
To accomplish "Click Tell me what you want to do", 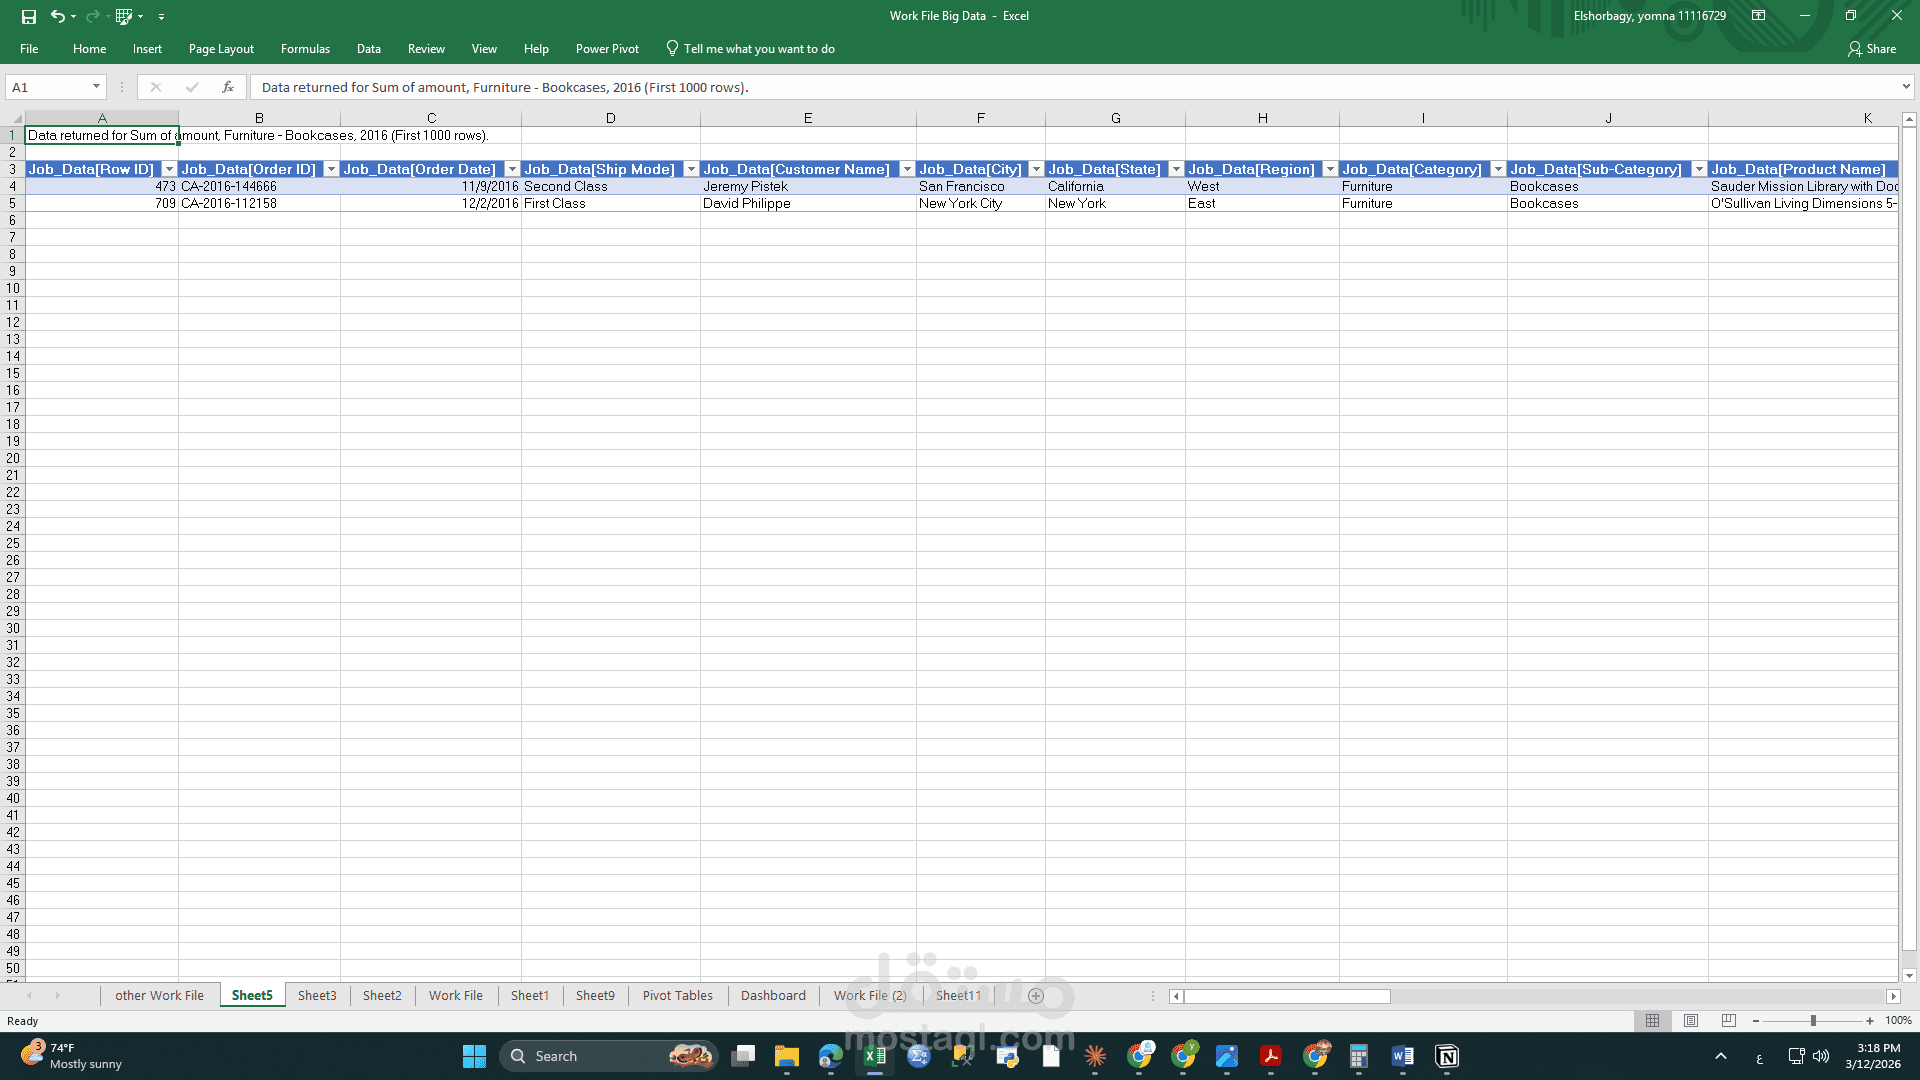I will click(x=758, y=49).
